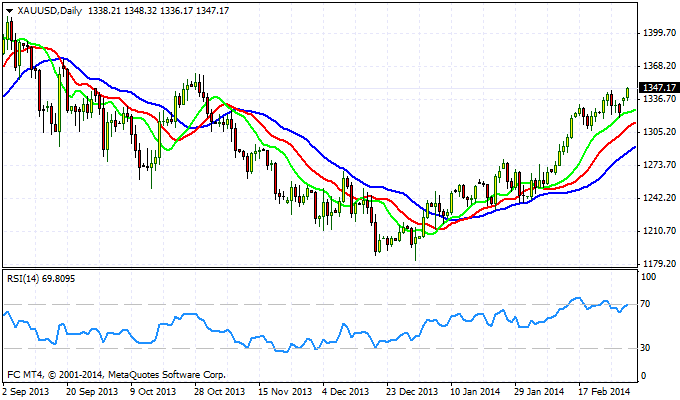Viewport: 680px width, 400px height.
Task: Click the 1210.70 price axis label
Action: click(x=659, y=230)
